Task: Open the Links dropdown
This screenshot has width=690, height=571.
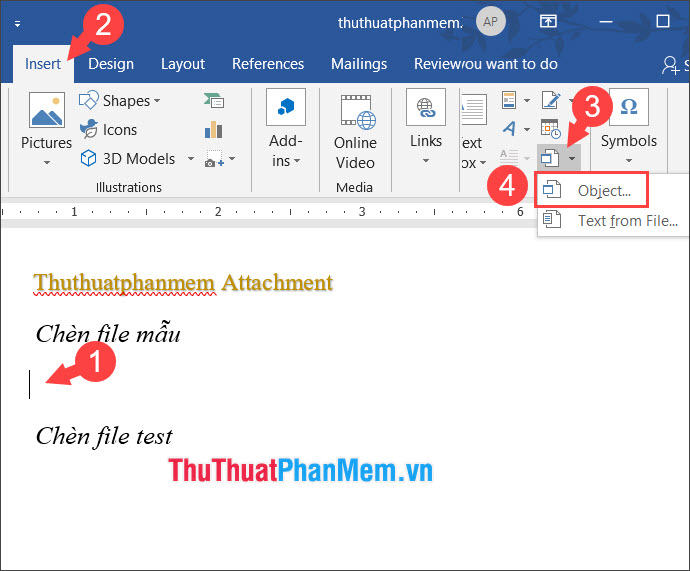Action: click(426, 126)
